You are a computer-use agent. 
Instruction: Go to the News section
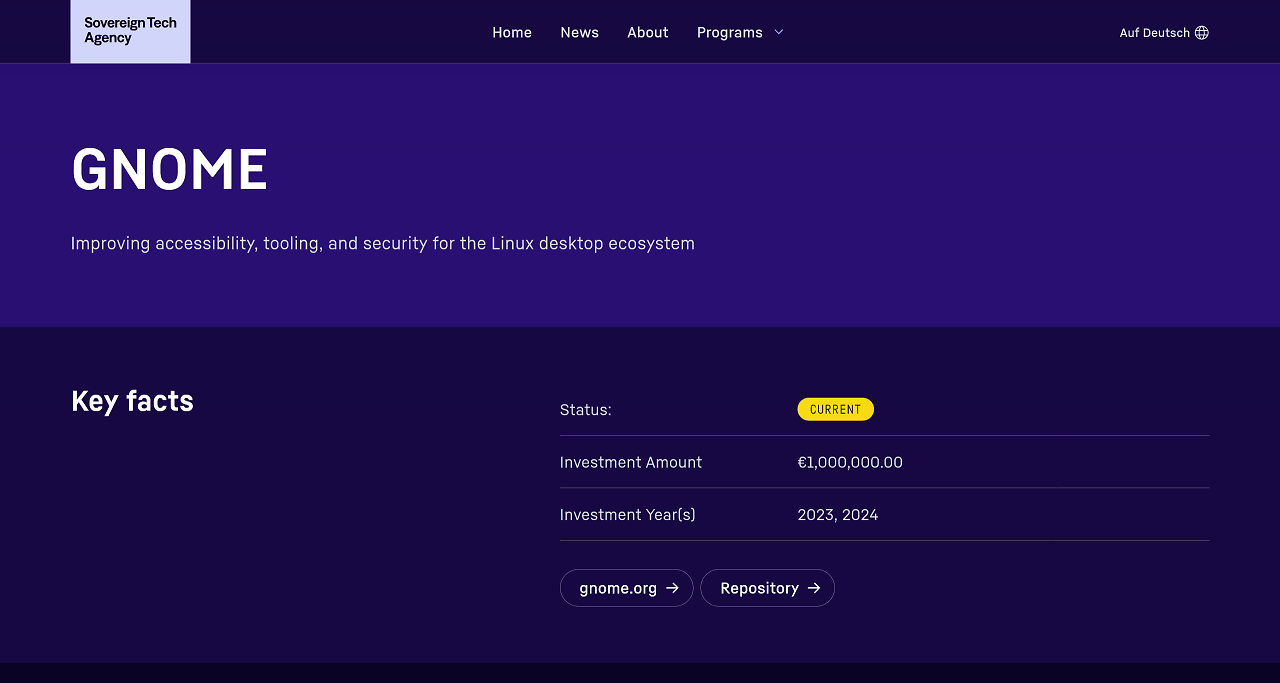coord(579,32)
